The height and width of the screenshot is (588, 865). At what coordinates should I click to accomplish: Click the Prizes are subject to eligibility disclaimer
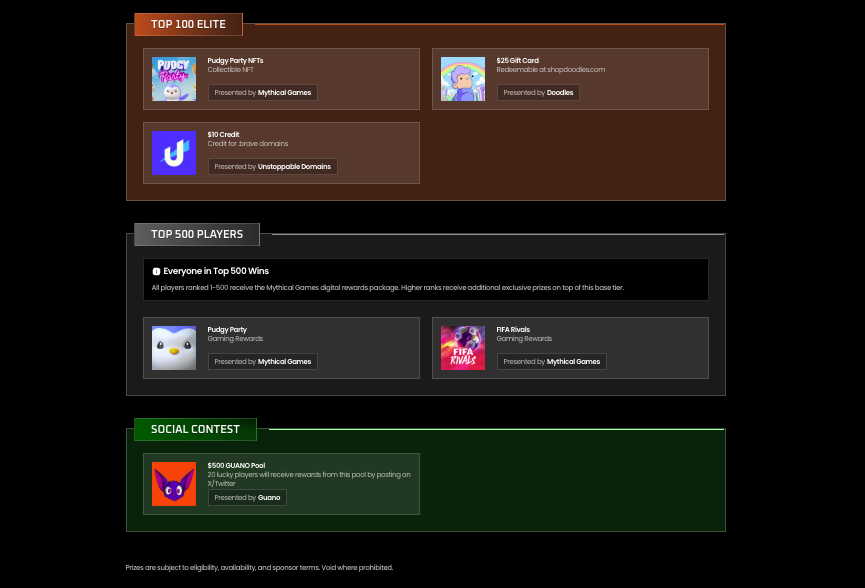pos(259,568)
